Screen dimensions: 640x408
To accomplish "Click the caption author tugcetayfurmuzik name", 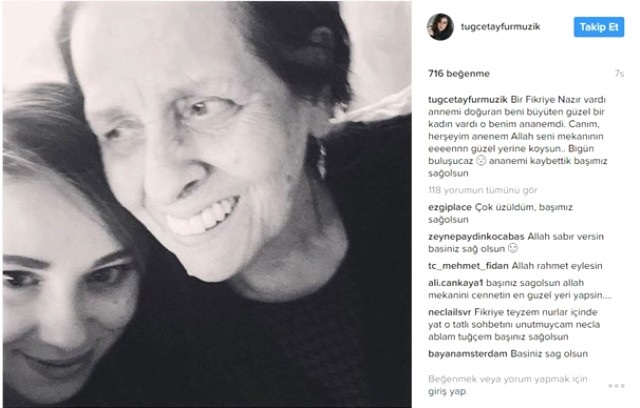I will (x=468, y=100).
